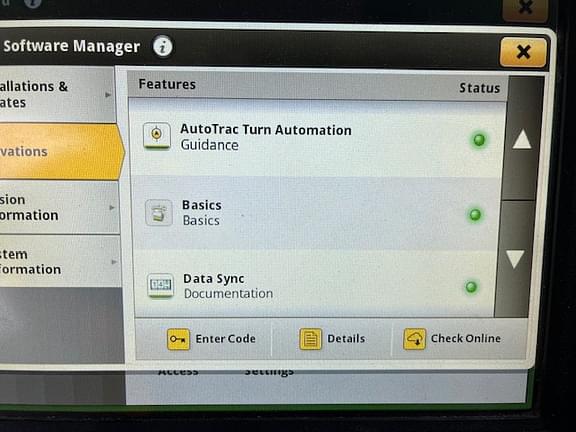
Task: Click the scroll up arrow in features list
Action: coord(522,140)
